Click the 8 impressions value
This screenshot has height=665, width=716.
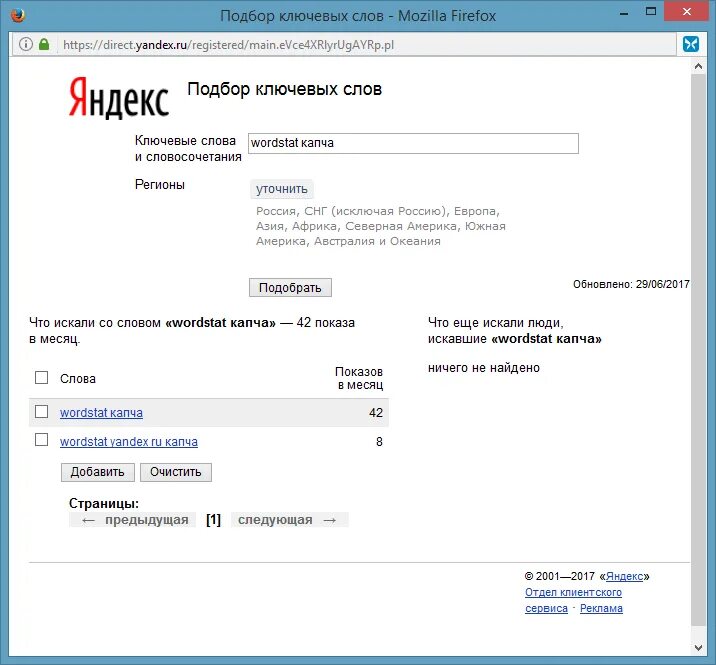pos(379,442)
